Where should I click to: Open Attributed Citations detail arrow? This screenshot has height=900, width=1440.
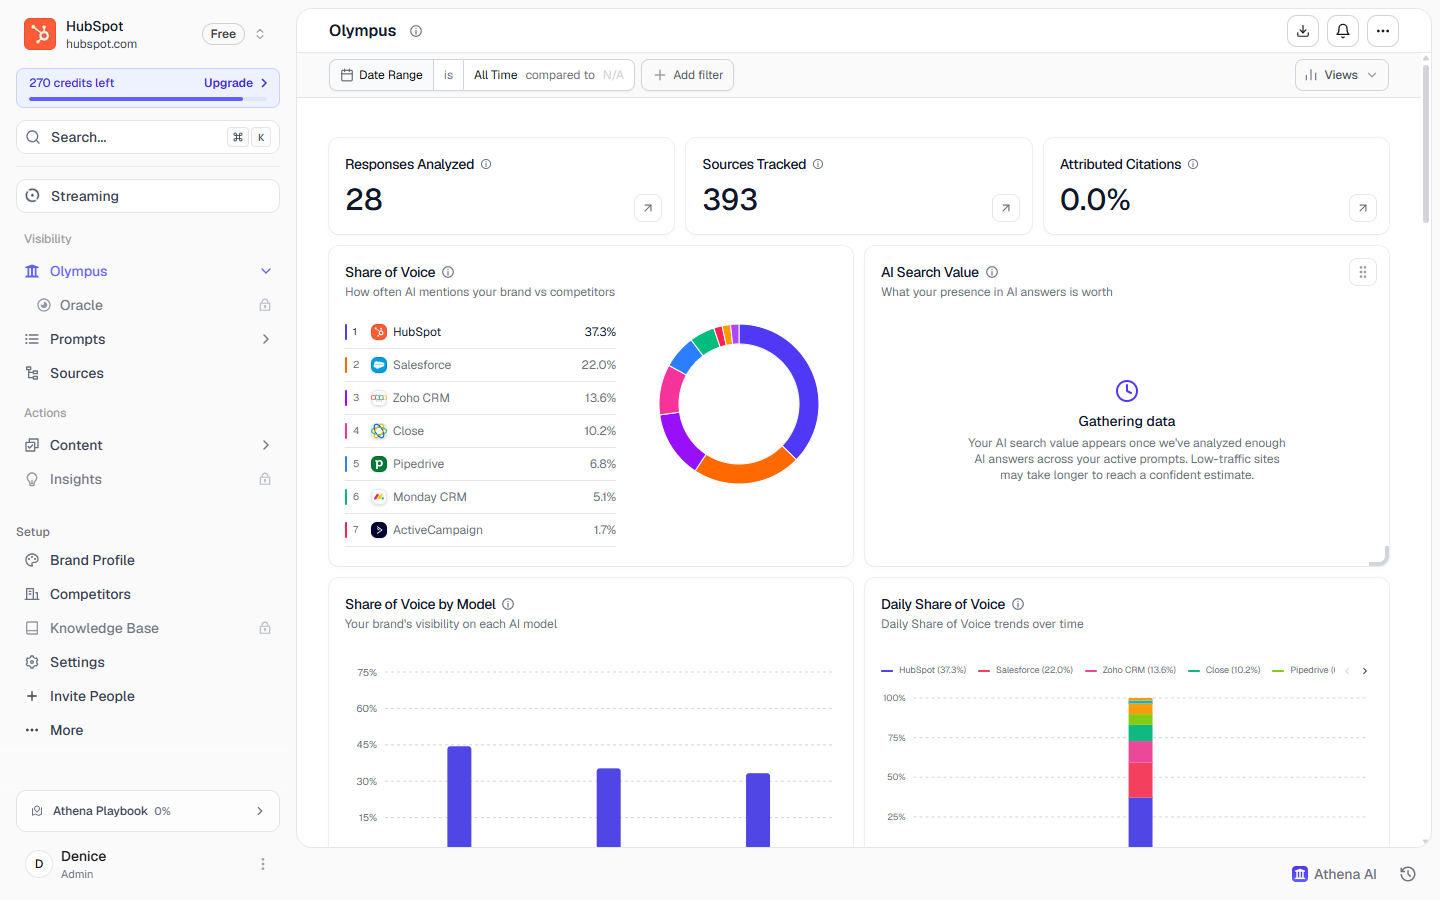click(x=1363, y=208)
